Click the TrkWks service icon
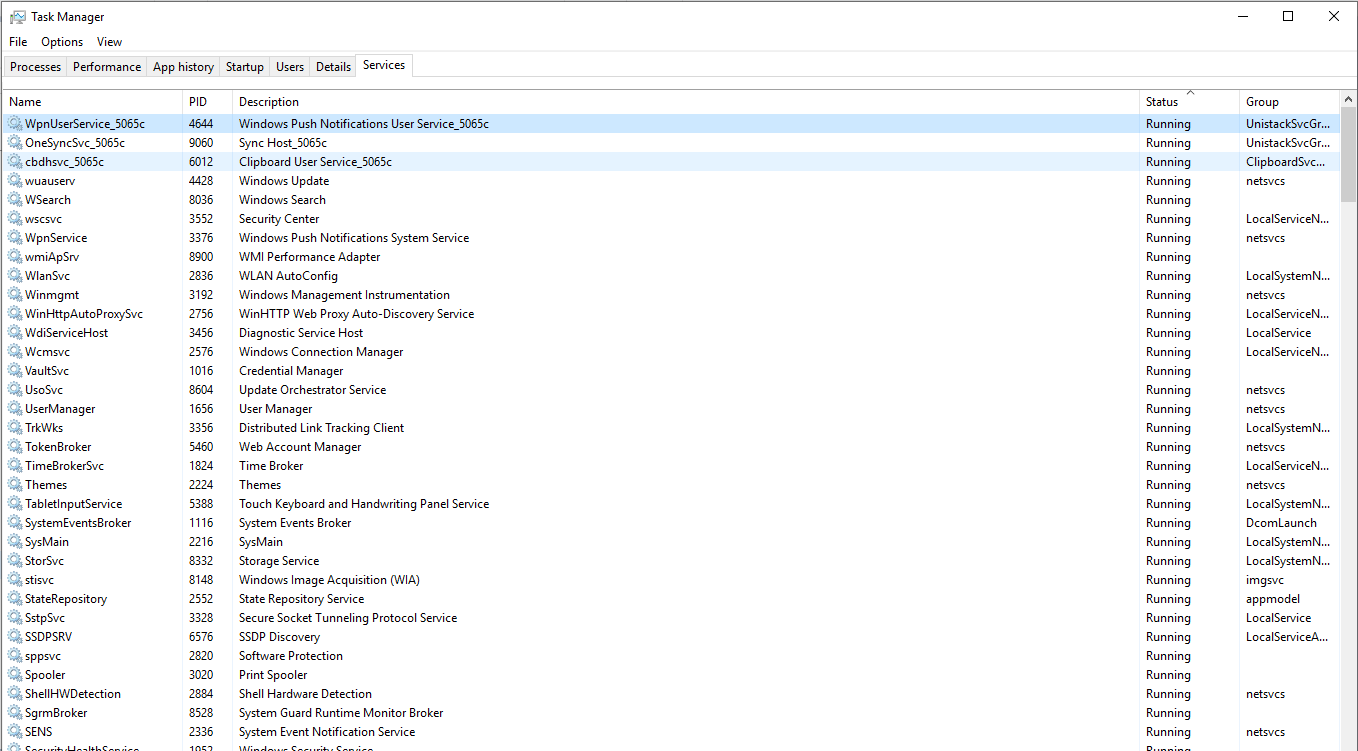The image size is (1358, 751). click(x=15, y=428)
